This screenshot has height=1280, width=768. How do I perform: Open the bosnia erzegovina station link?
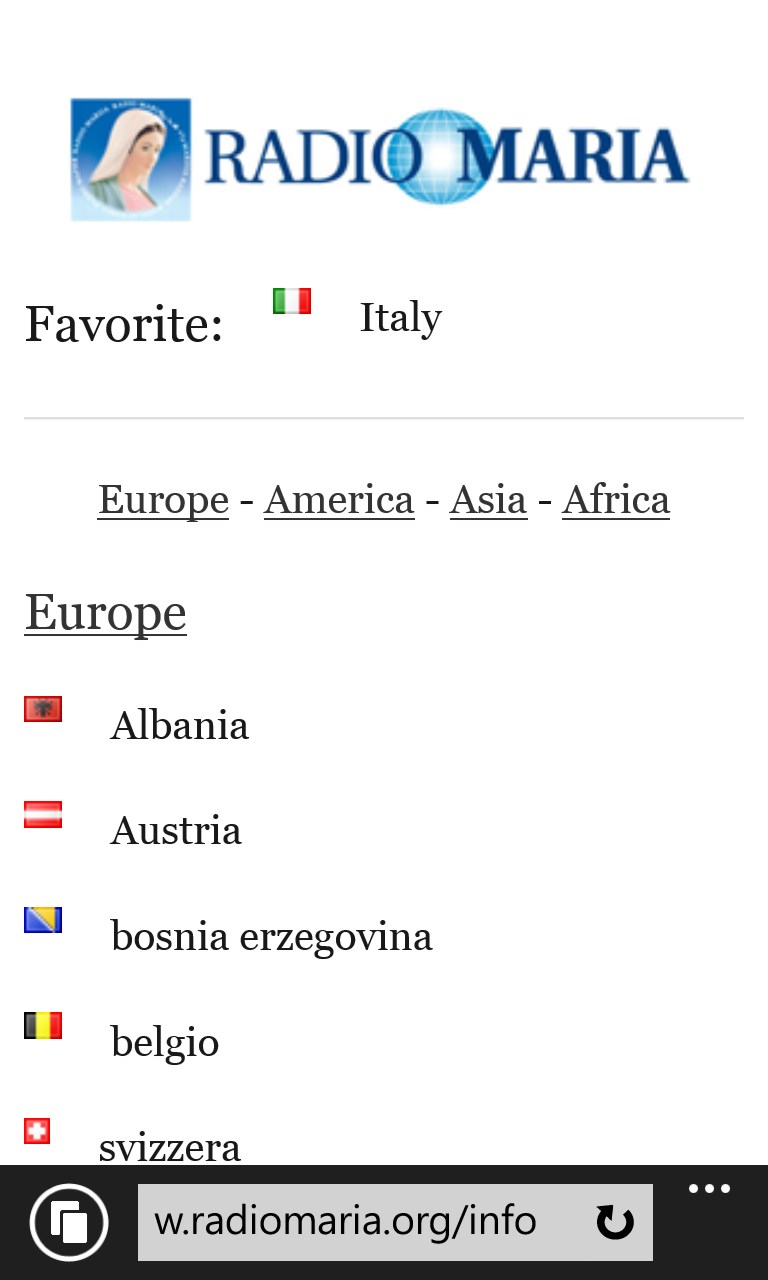point(271,937)
